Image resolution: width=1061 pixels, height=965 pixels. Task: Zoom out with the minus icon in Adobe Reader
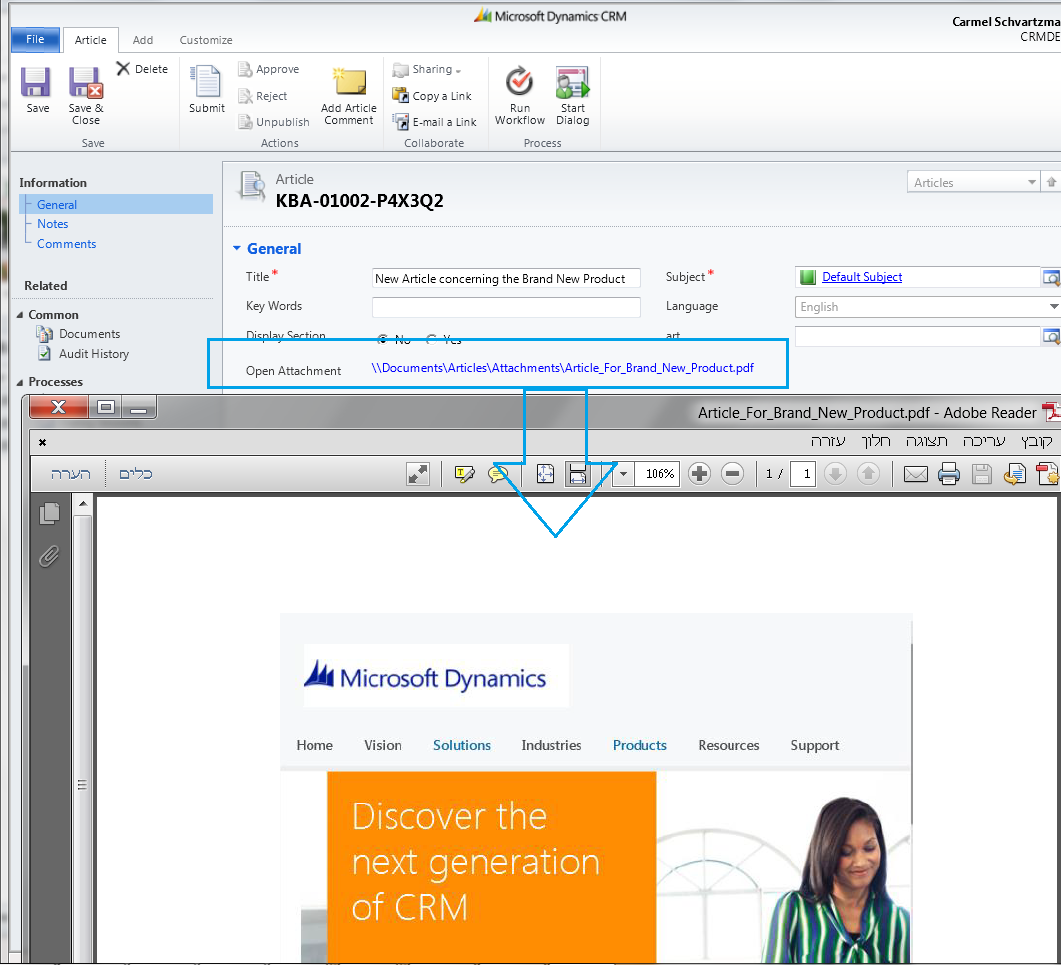732,474
